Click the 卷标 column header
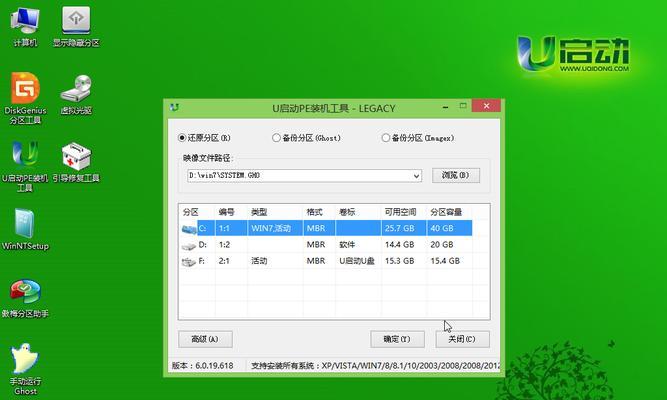 pos(347,212)
